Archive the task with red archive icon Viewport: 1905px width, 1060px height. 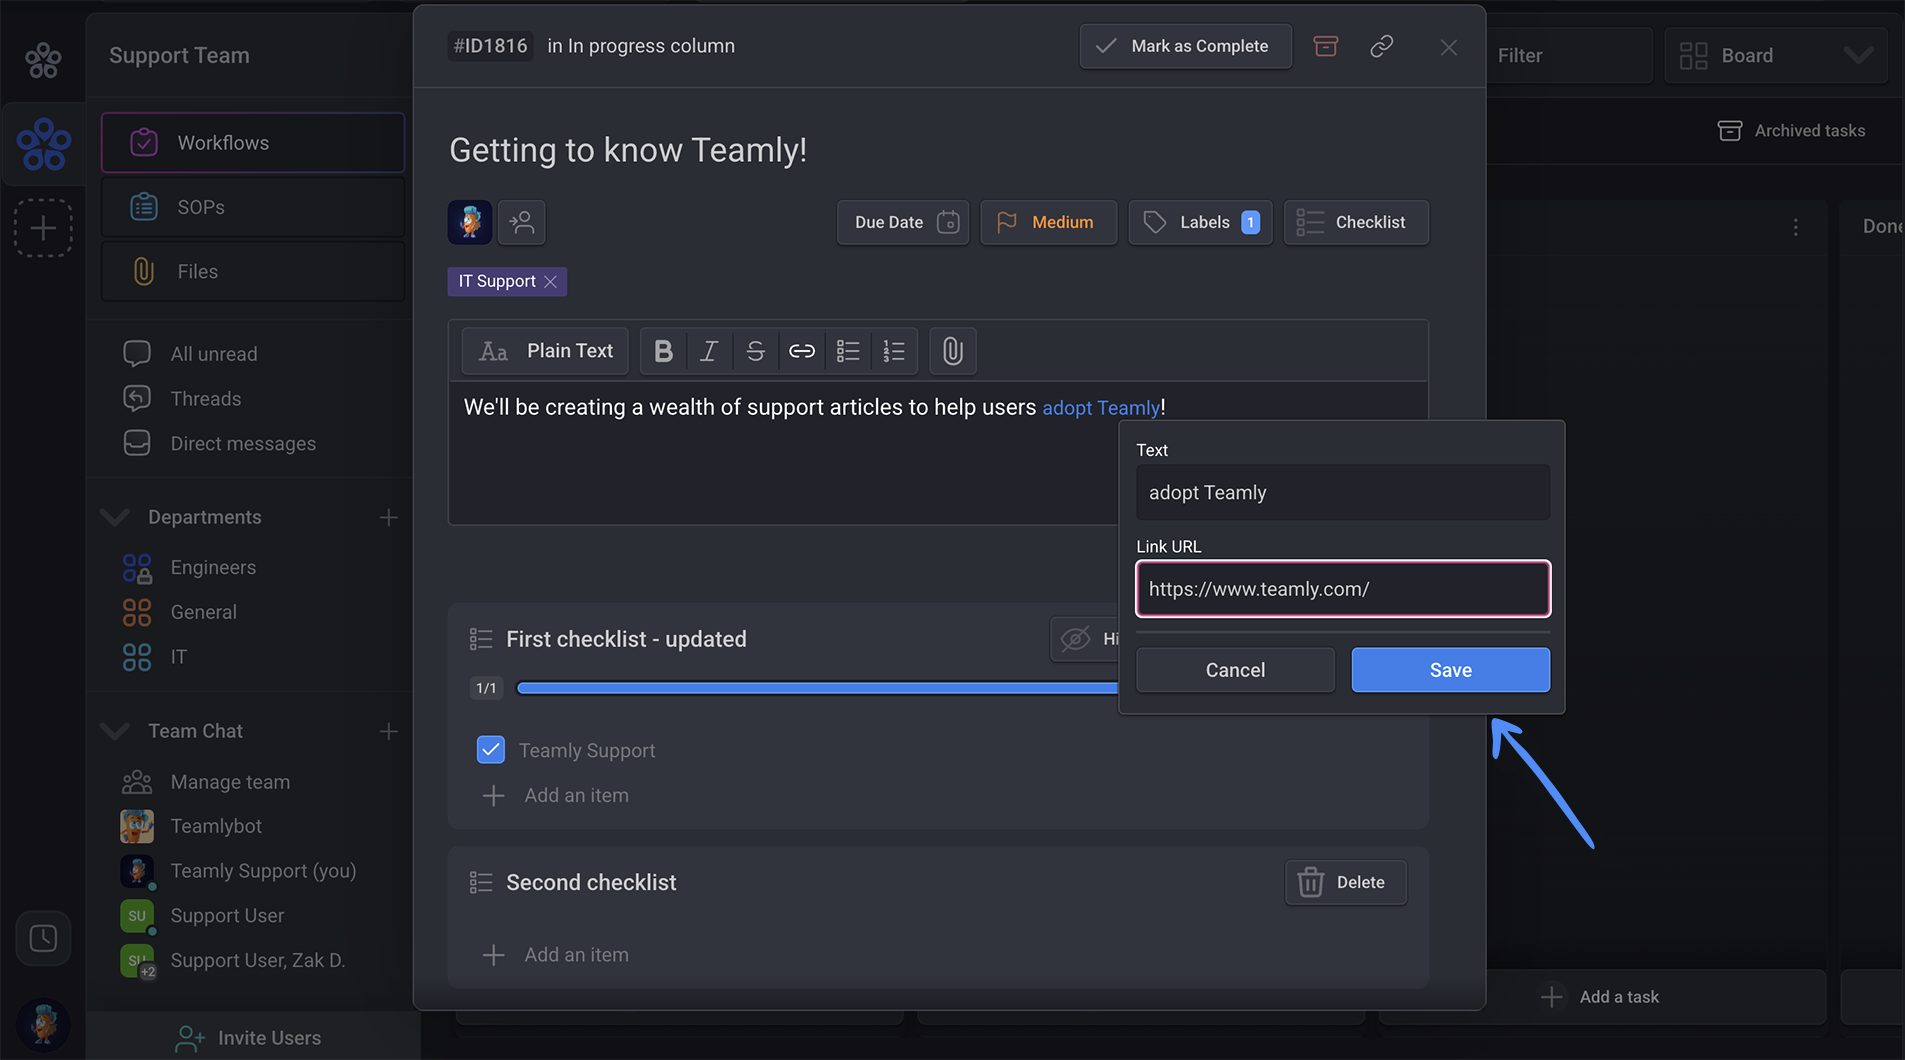pos(1326,46)
